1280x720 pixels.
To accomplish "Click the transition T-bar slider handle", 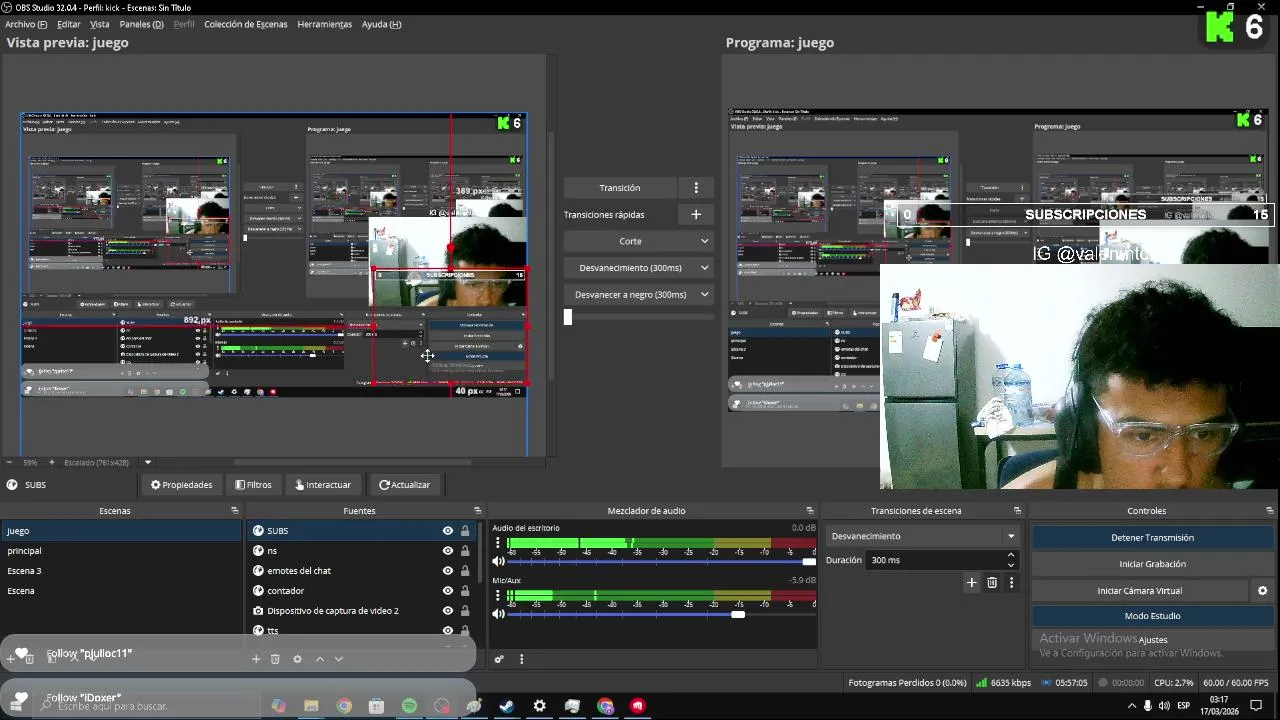I will click(568, 317).
